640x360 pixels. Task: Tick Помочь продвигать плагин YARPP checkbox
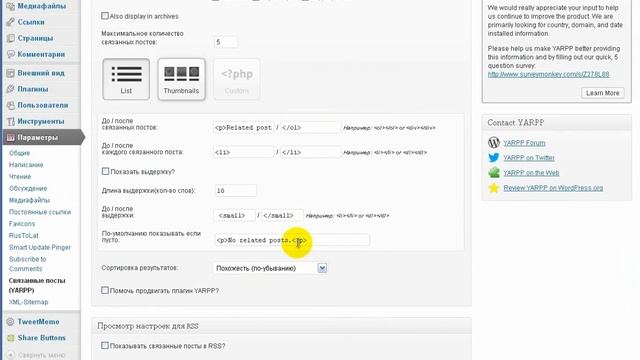coord(105,290)
